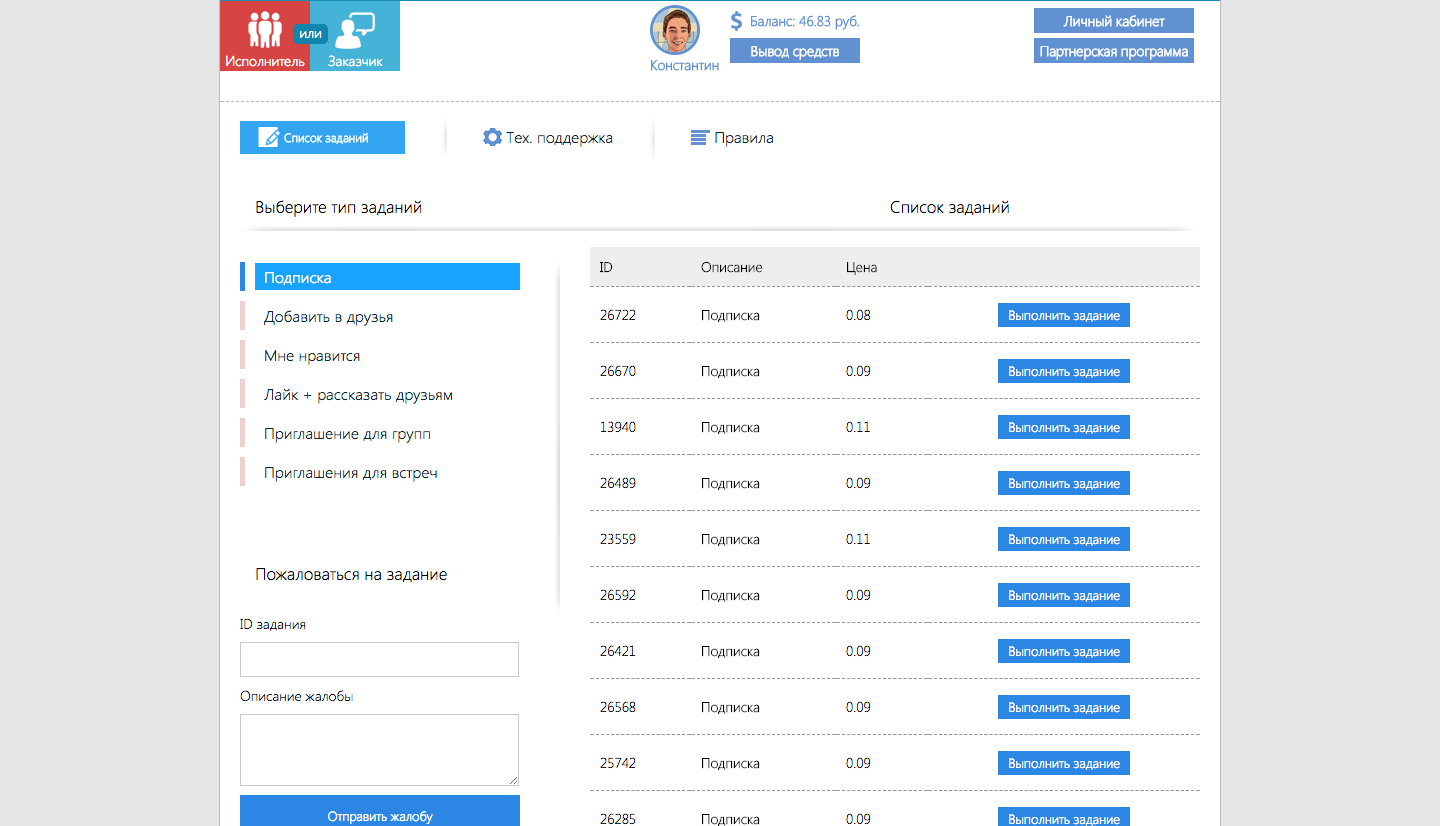Click the list icon beside Правила

pyautogui.click(x=700, y=138)
